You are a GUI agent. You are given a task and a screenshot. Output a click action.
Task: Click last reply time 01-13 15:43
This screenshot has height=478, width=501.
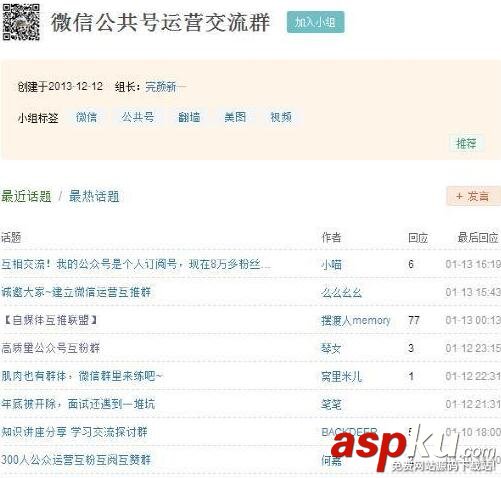[473, 292]
